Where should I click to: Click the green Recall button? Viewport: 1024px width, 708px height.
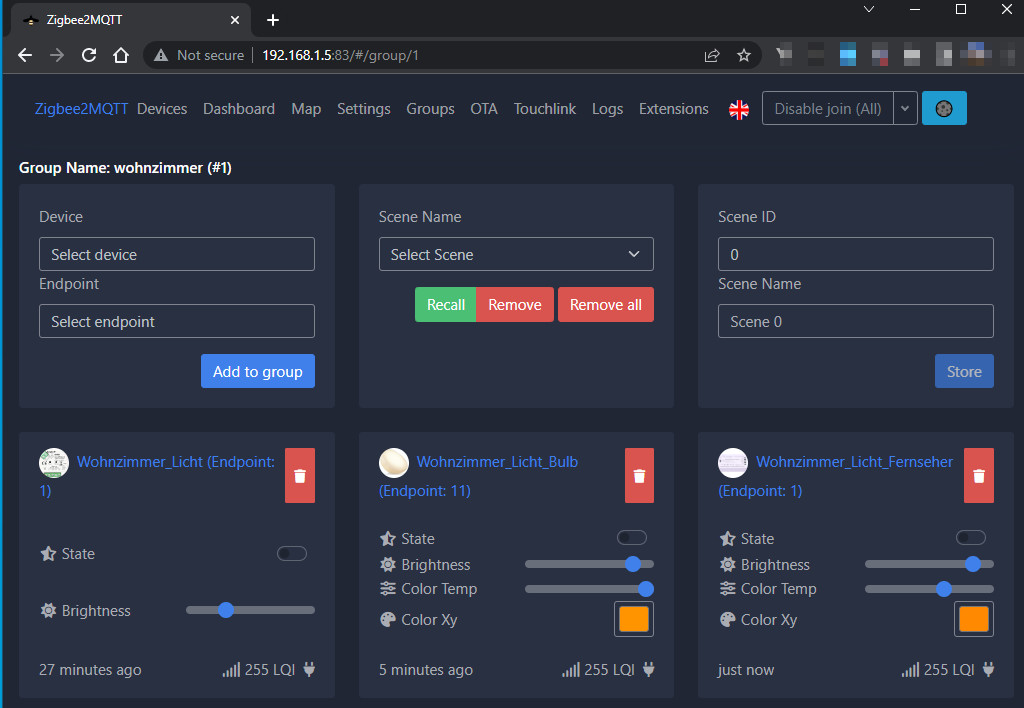445,305
